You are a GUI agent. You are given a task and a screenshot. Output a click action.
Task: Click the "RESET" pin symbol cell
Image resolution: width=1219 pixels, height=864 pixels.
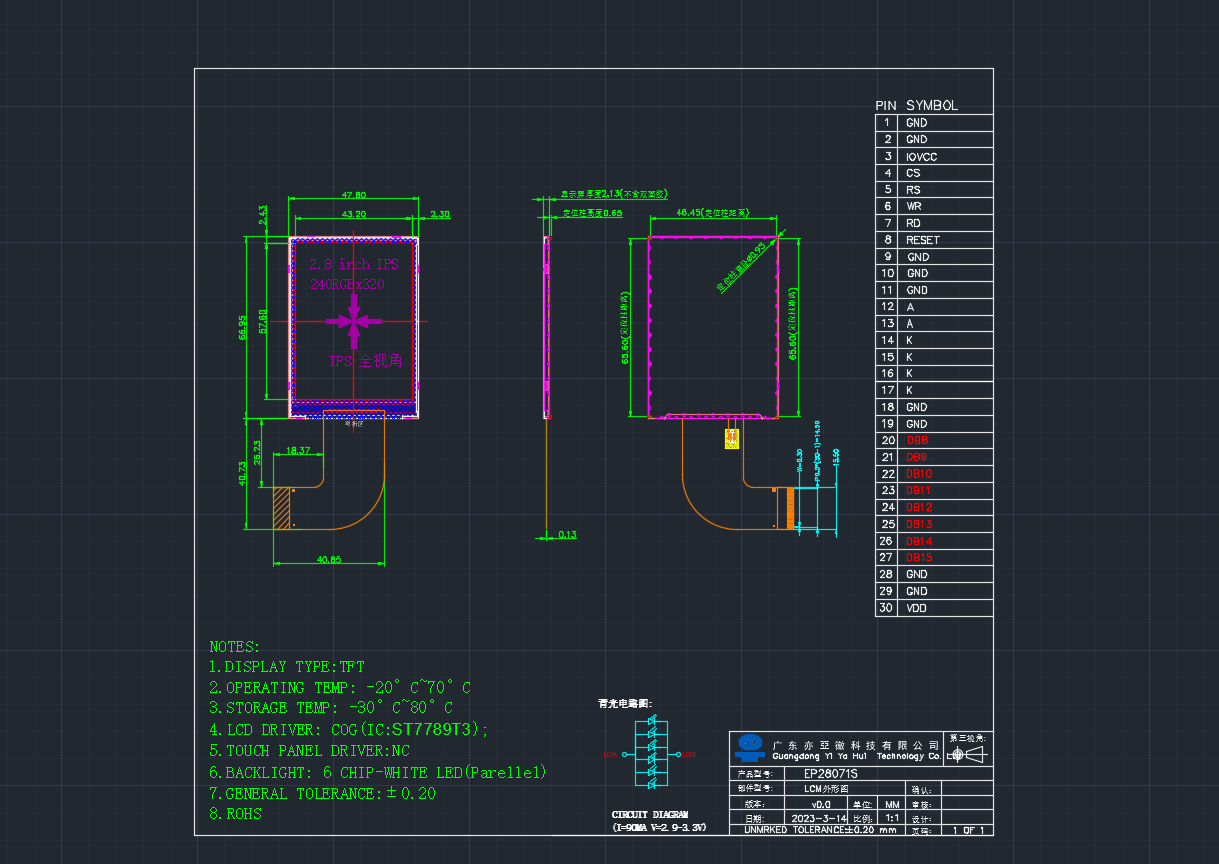click(x=946, y=240)
